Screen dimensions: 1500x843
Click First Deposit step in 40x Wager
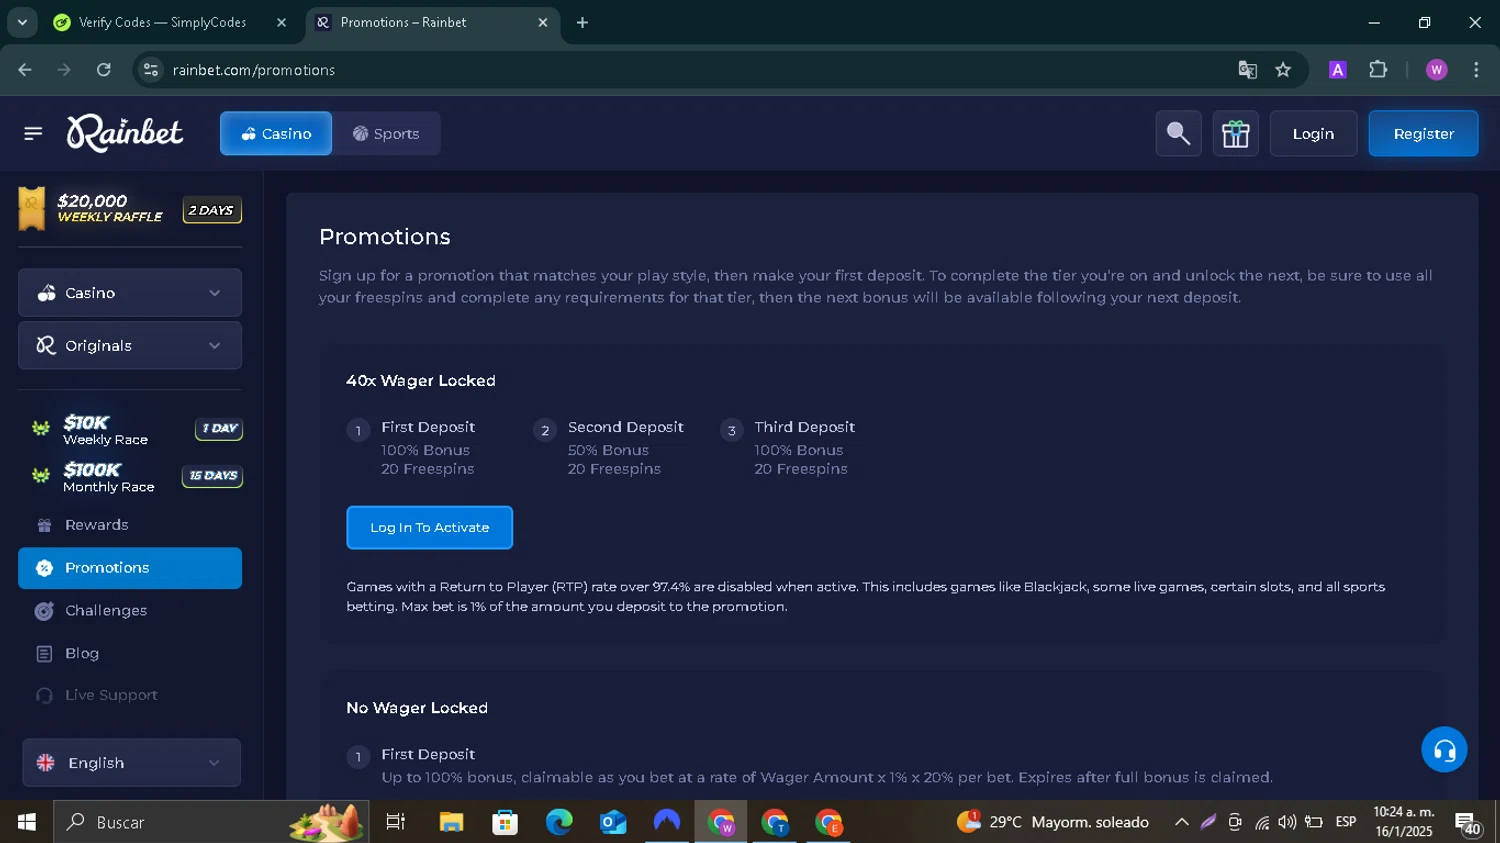pyautogui.click(x=427, y=427)
